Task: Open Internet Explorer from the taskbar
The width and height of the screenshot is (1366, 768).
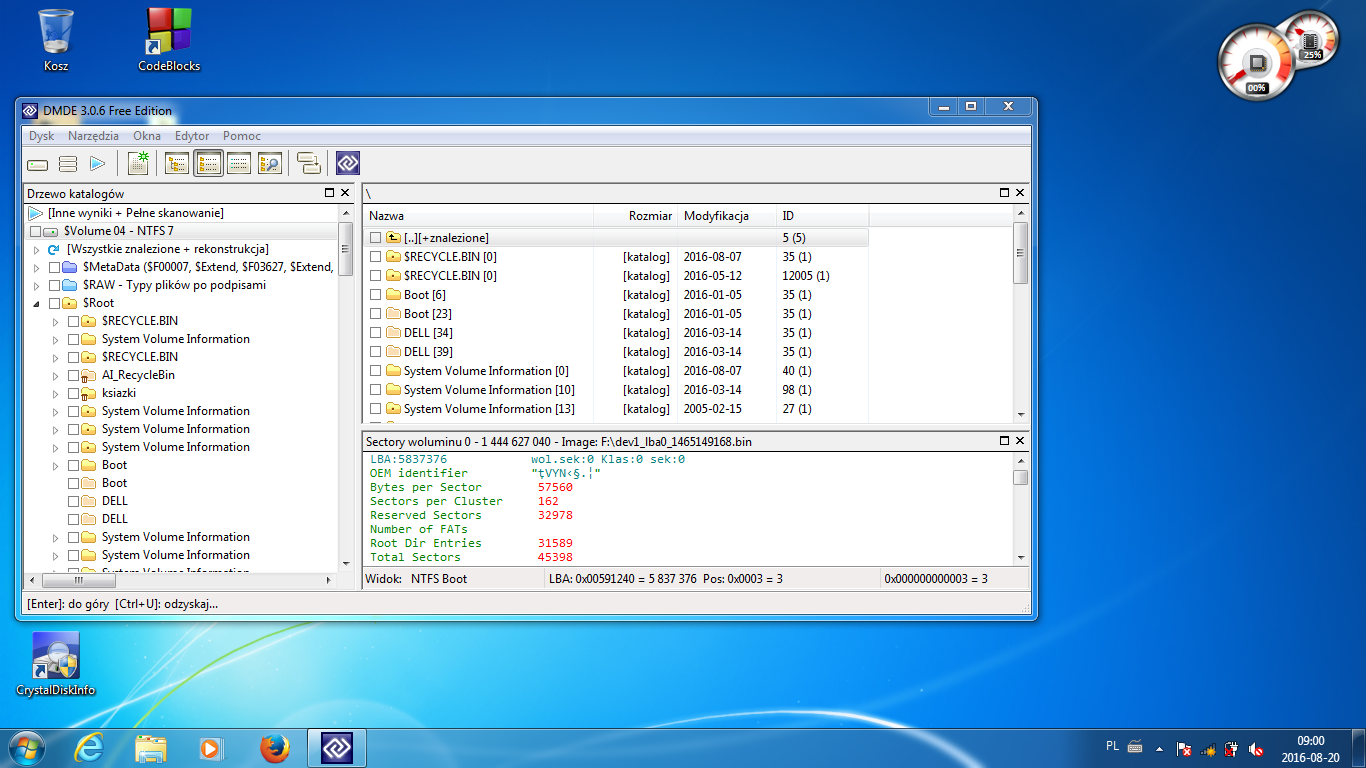Action: [x=89, y=748]
